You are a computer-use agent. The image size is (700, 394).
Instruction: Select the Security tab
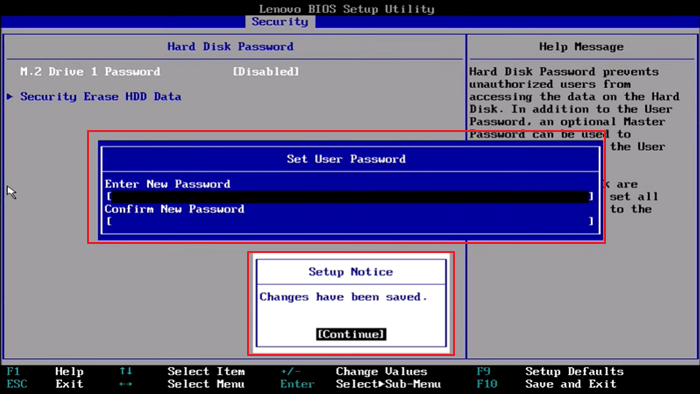pyautogui.click(x=280, y=21)
